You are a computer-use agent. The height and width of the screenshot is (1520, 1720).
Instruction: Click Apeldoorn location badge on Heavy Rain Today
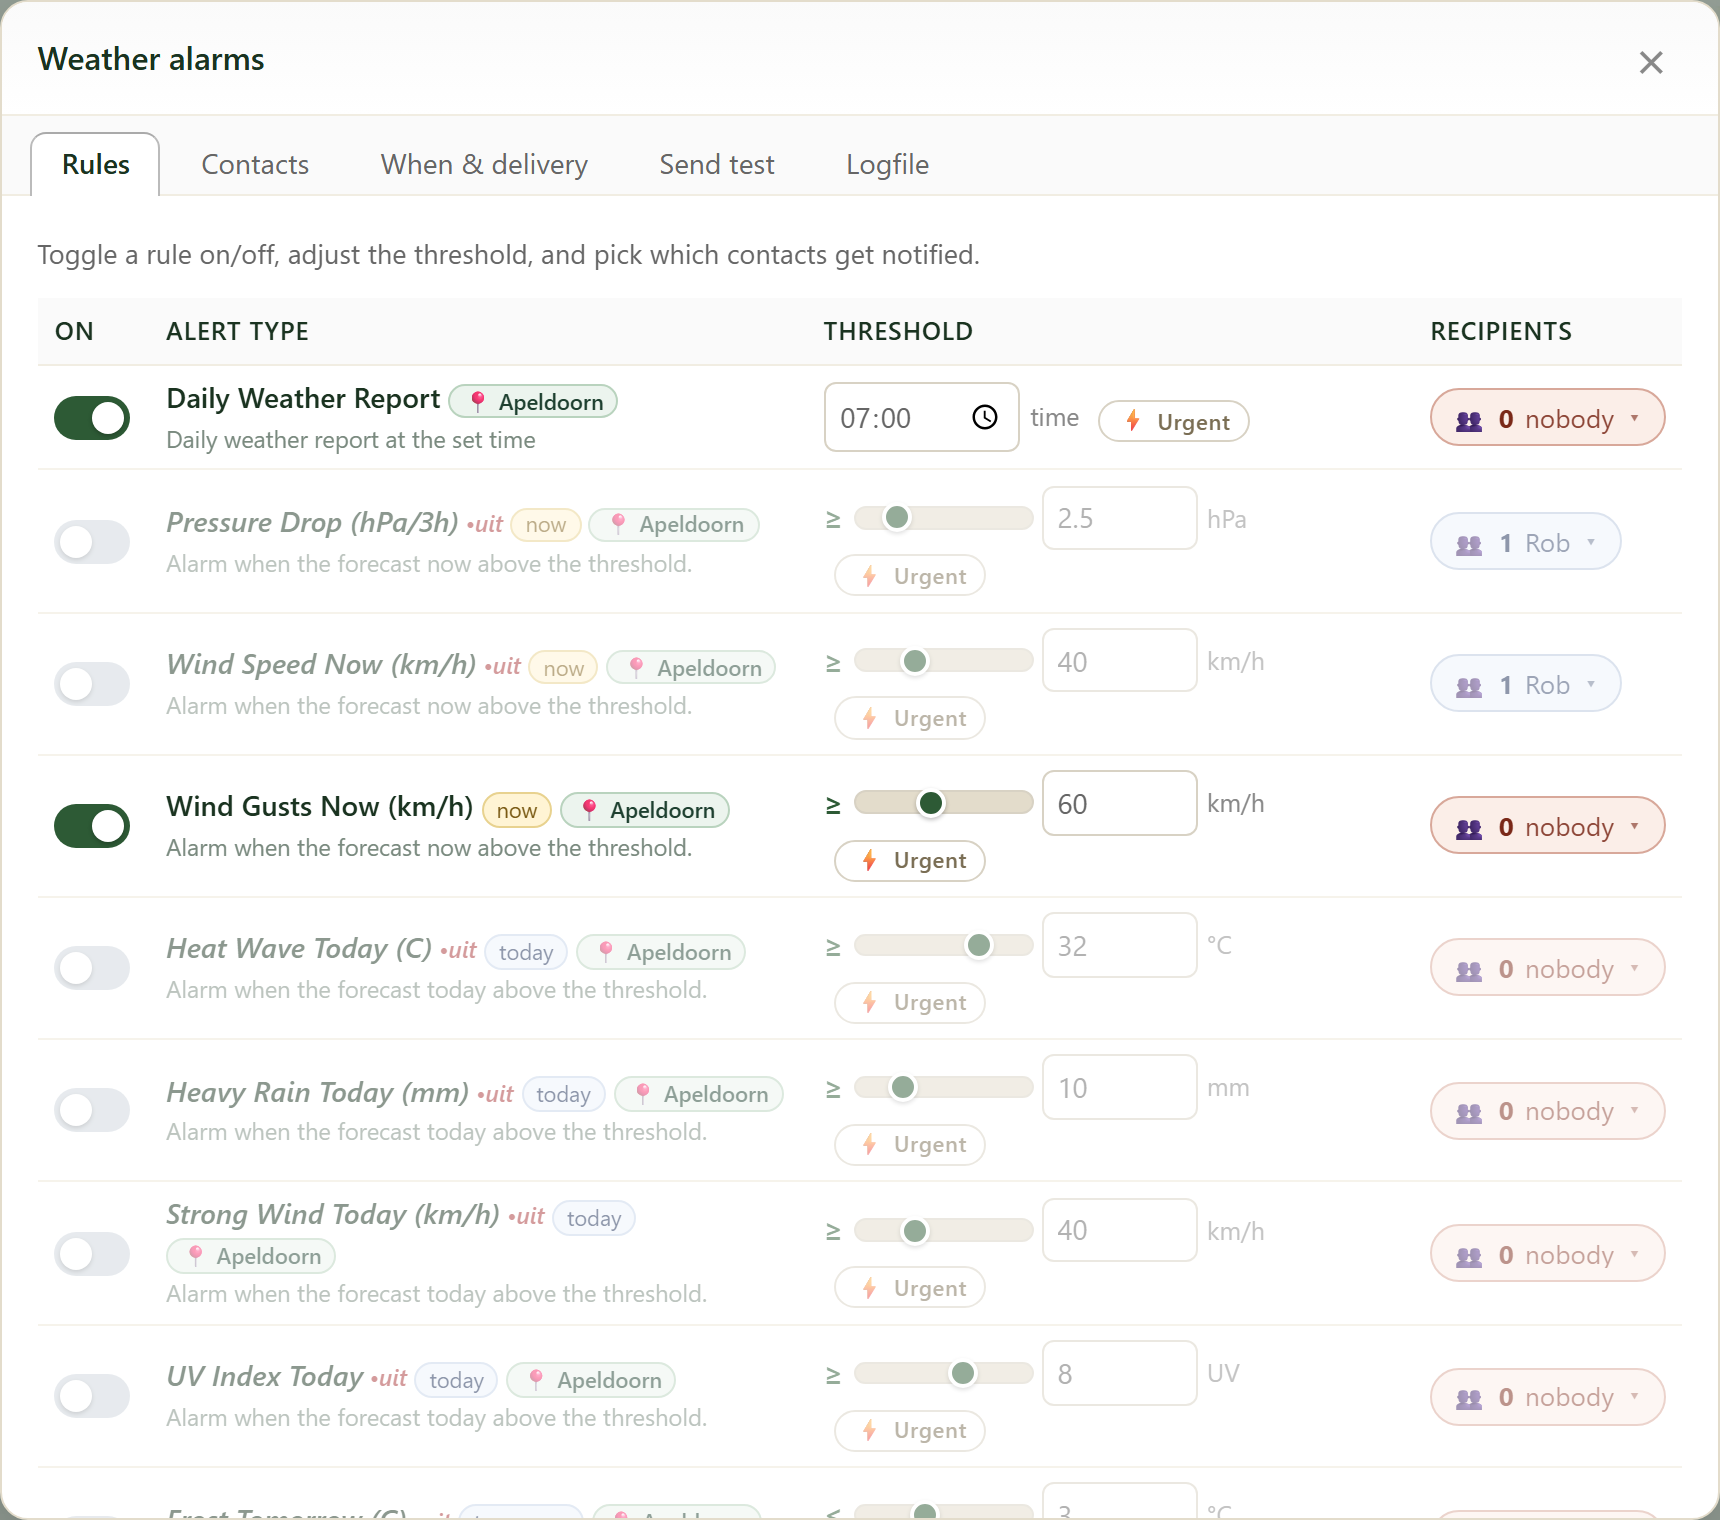tap(699, 1093)
